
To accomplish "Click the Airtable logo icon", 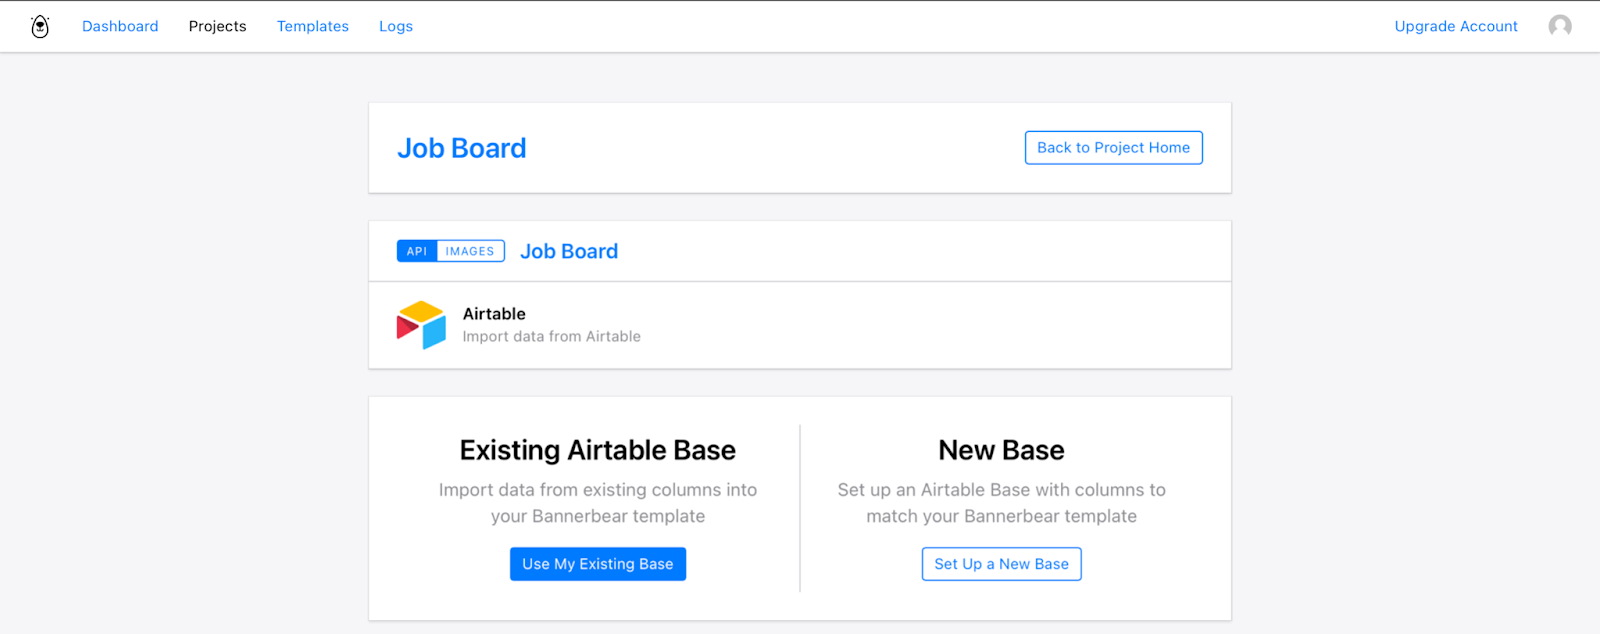I will tap(421, 325).
